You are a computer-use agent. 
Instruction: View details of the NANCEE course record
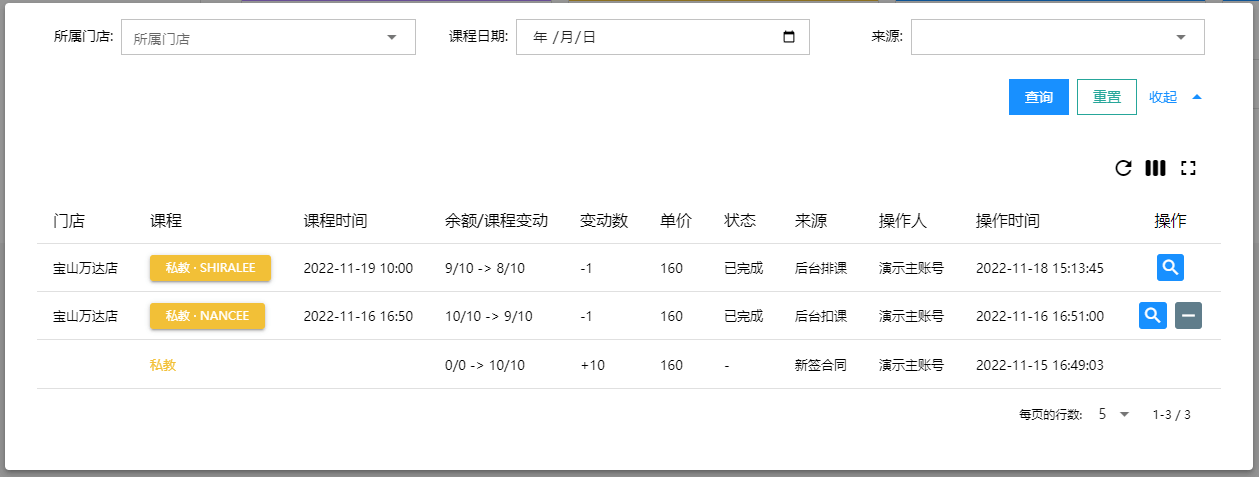pos(1153,316)
